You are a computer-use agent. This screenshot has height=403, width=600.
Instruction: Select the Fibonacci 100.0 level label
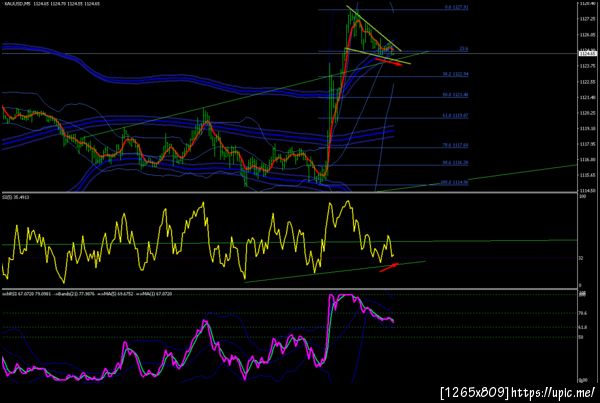click(455, 183)
